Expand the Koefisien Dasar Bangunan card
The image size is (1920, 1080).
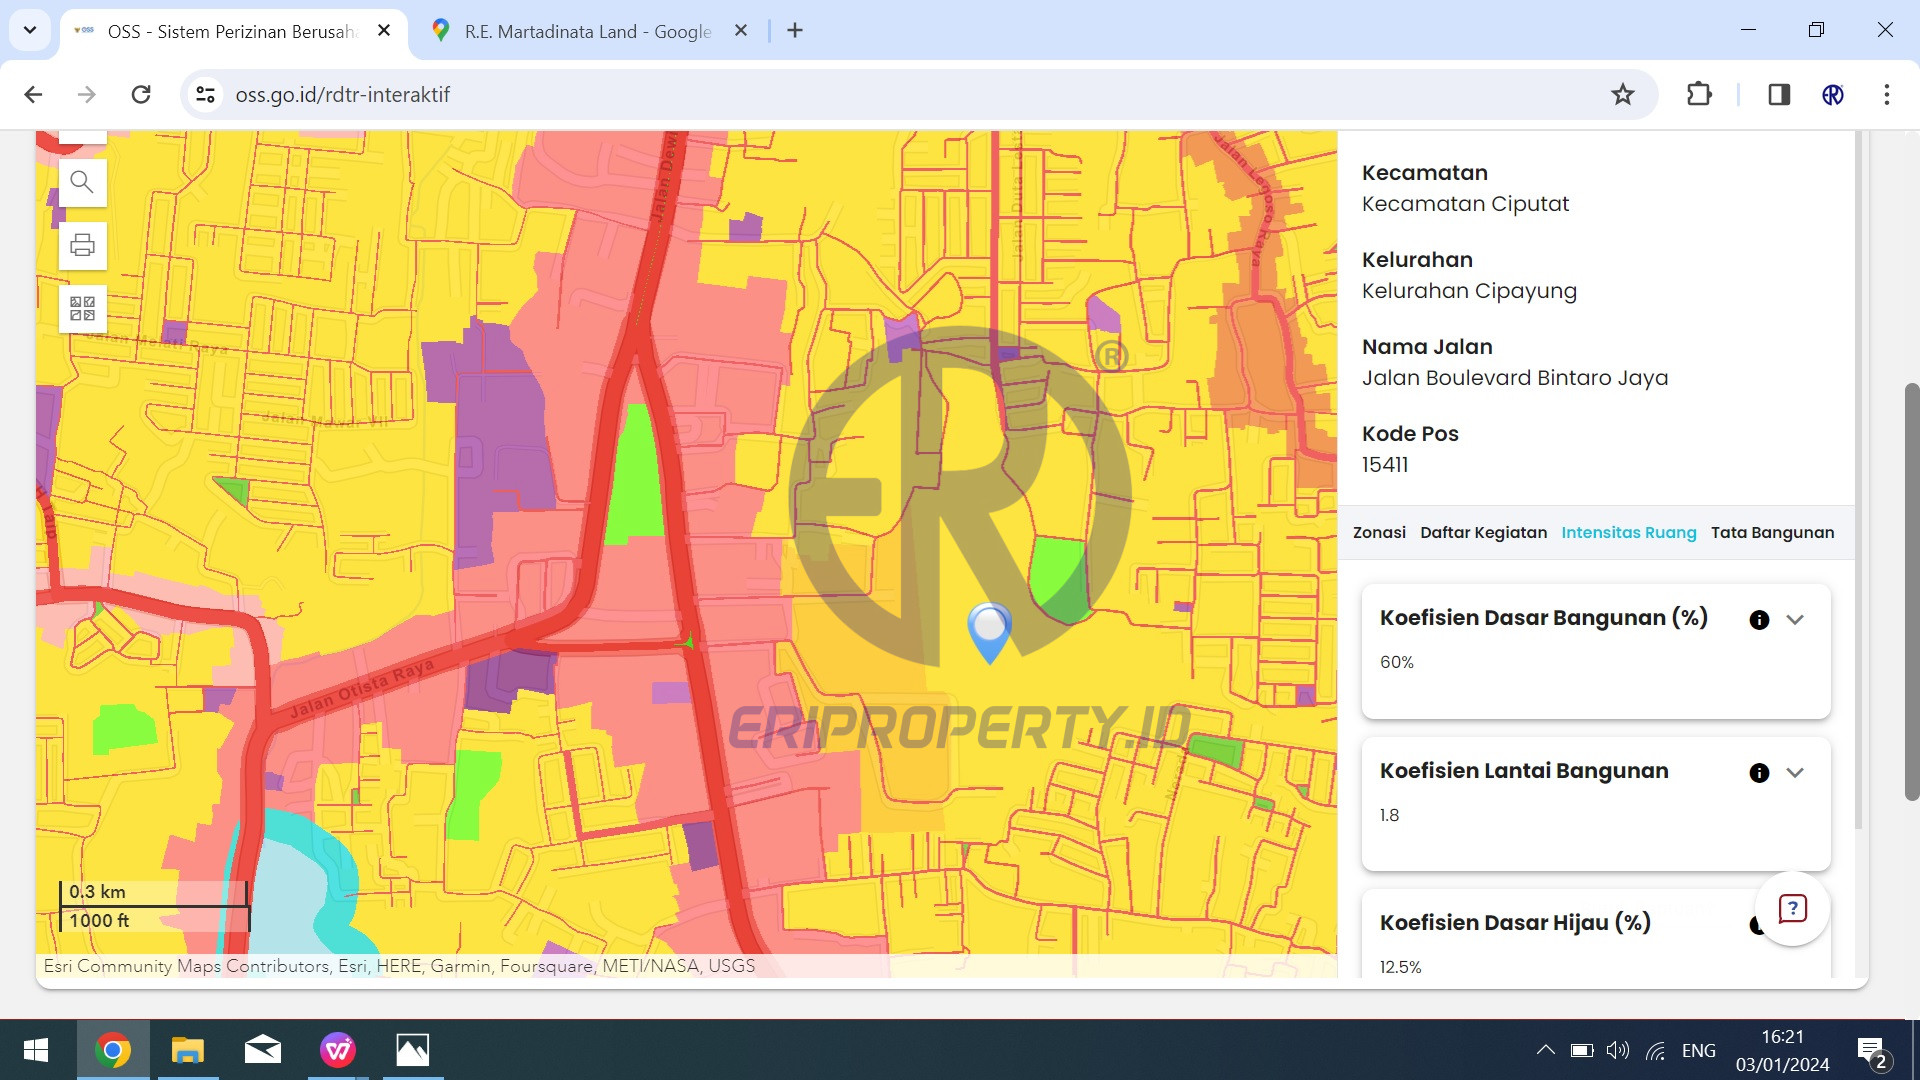coord(1795,620)
